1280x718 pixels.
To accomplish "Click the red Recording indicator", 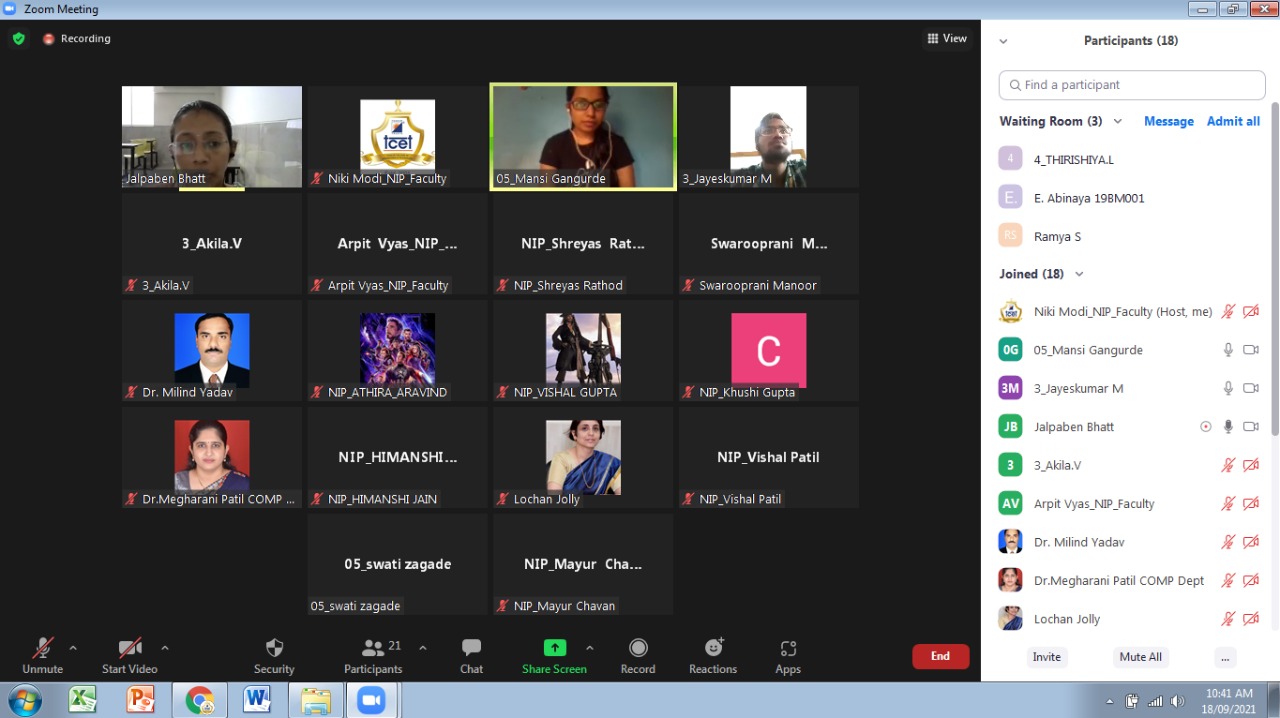I will (76, 39).
